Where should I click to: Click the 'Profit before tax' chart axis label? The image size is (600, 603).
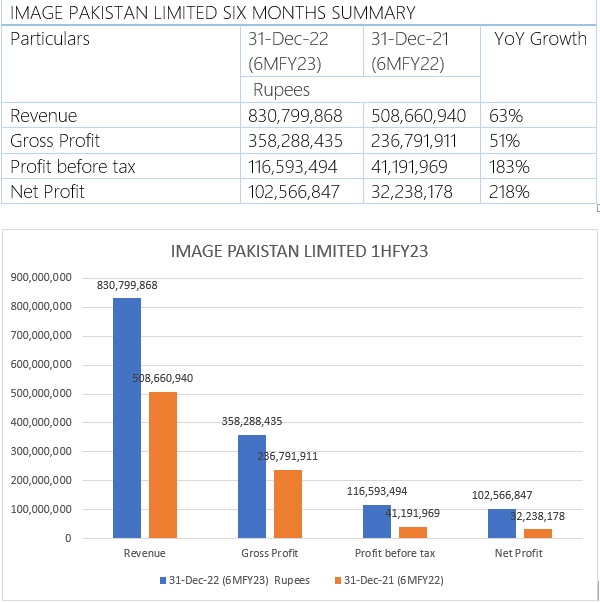pyautogui.click(x=395, y=553)
